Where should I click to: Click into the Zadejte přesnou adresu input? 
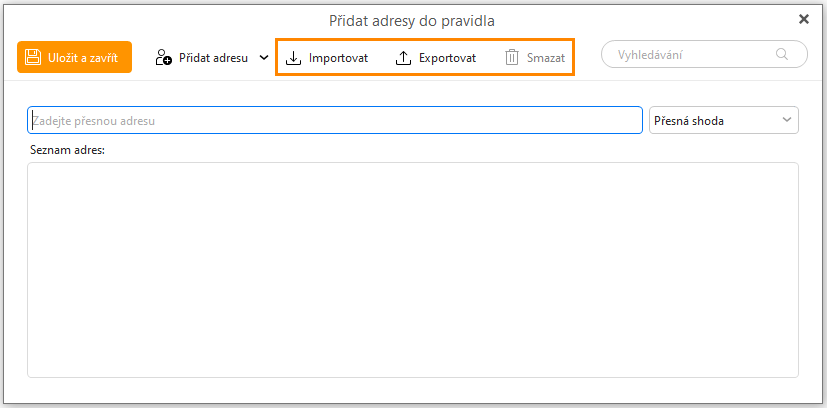tap(334, 121)
